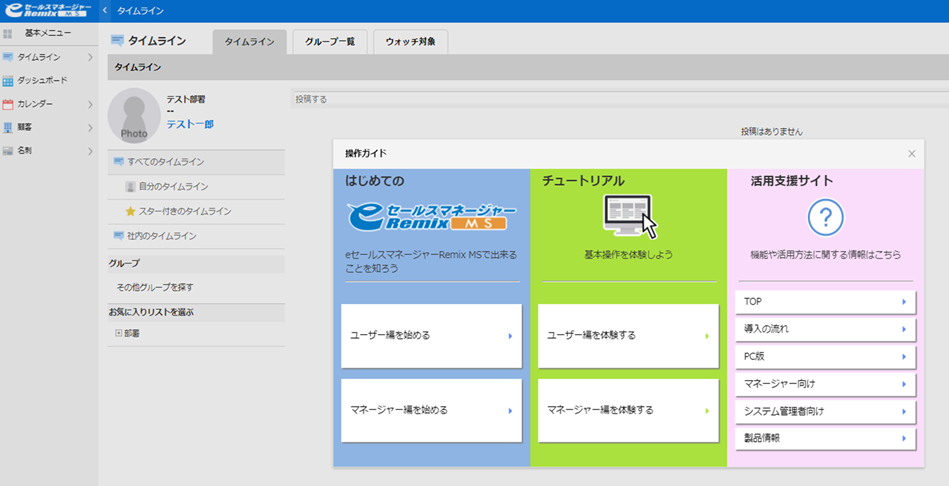Click the タイムライン sidebar chat icon
Screen dimensions: 949x486
pos(8,57)
